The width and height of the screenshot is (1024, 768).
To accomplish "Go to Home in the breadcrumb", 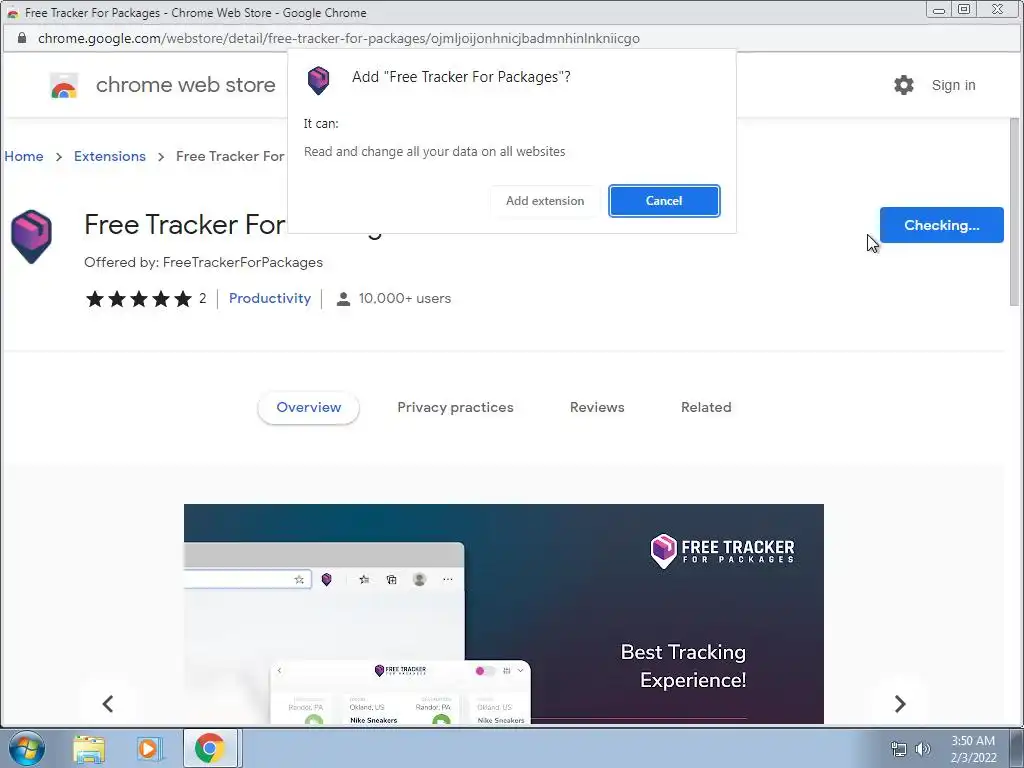I will 24,156.
